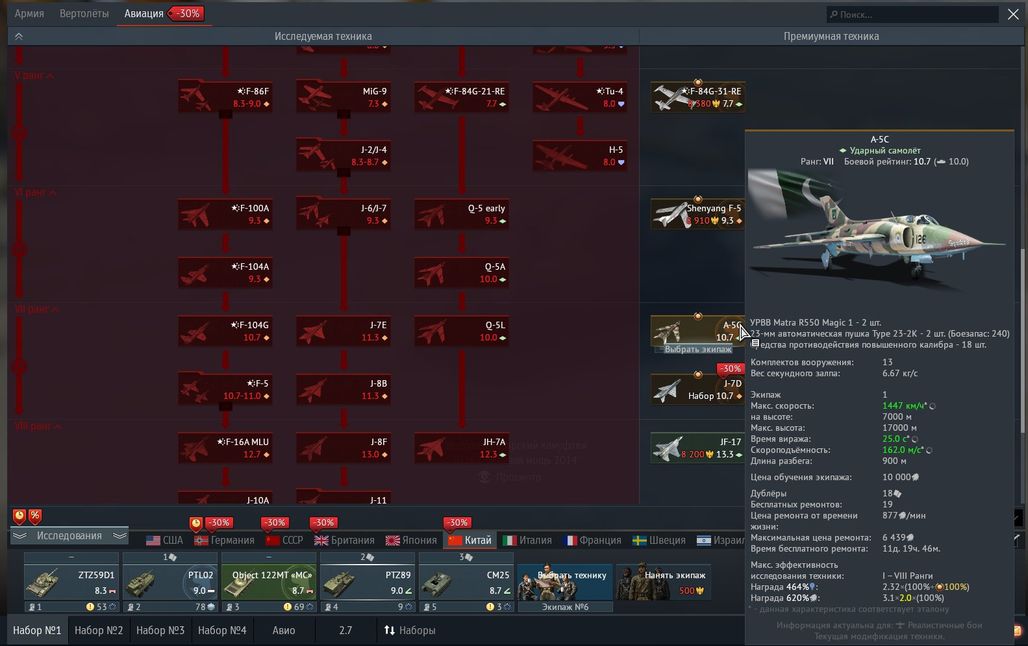The width and height of the screenshot is (1028, 646).
Task: Switch to the 2.7 preset
Action: pyautogui.click(x=346, y=630)
